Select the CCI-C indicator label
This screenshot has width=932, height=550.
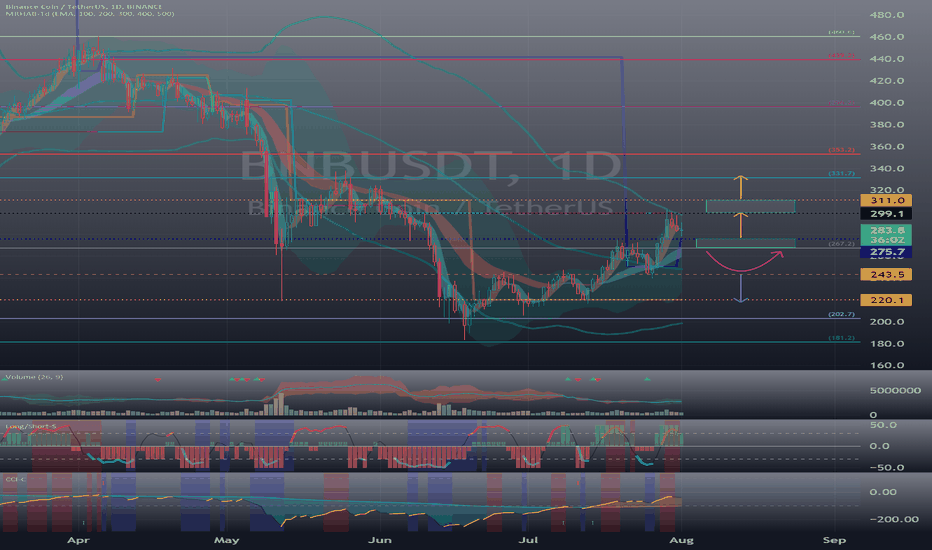point(13,479)
